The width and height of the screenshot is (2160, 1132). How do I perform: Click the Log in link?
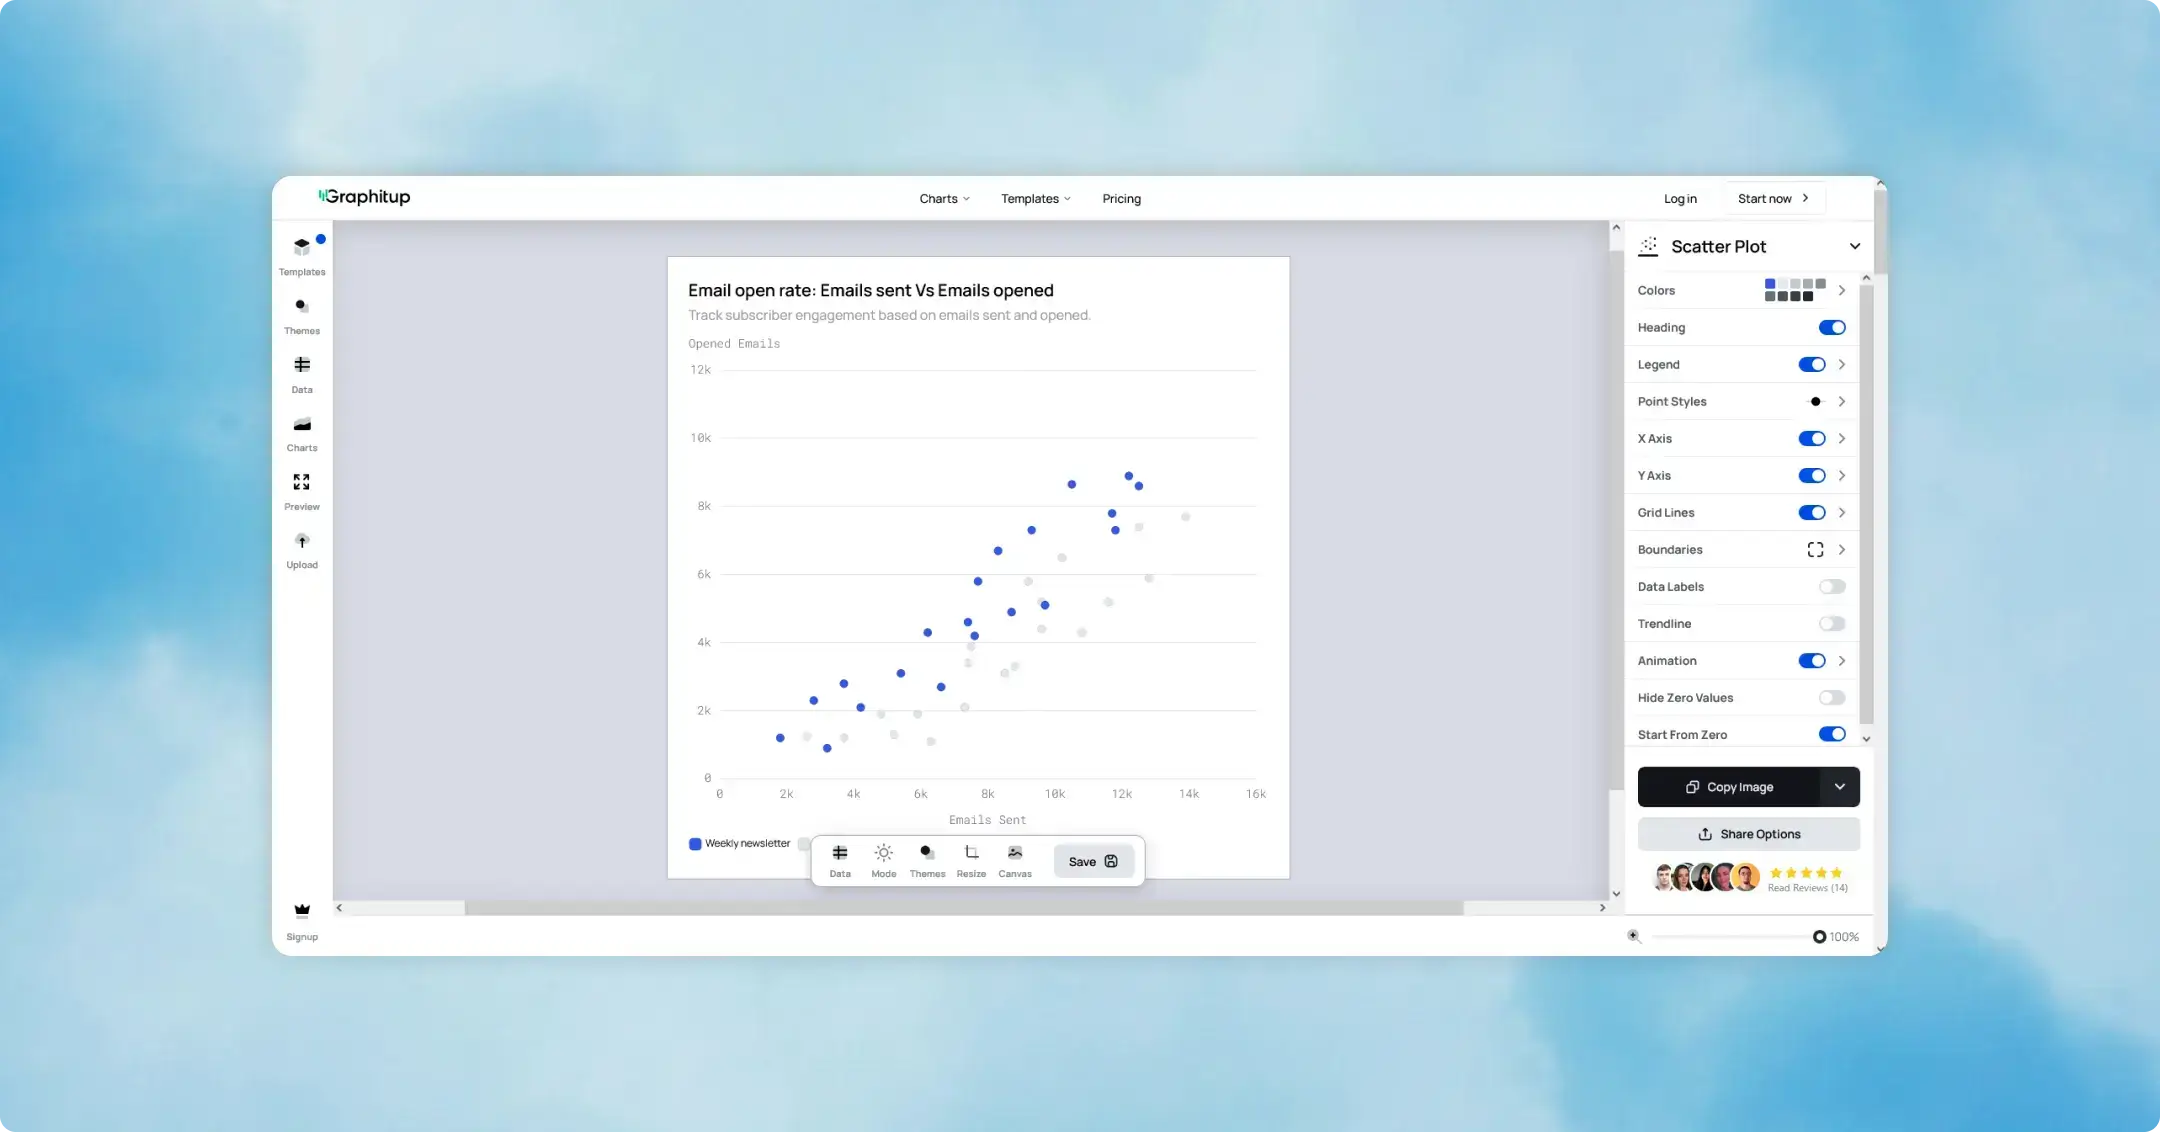coord(1679,199)
